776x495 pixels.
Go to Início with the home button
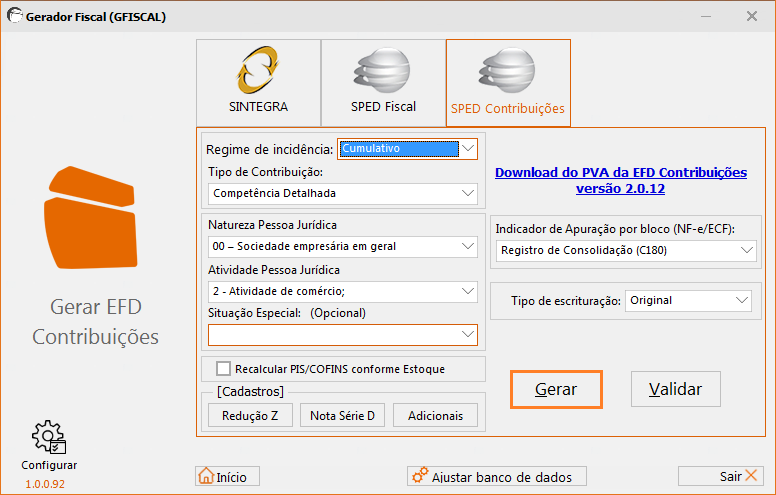(x=227, y=477)
